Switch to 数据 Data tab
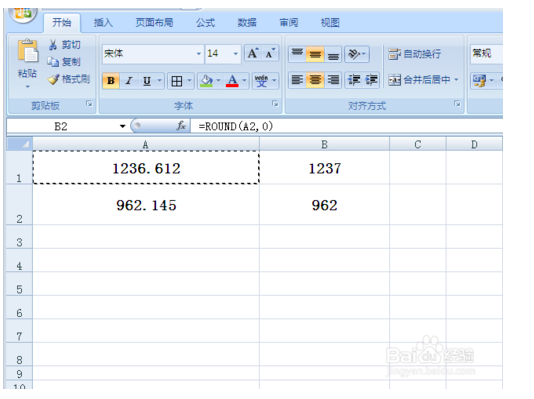The height and width of the screenshot is (399, 534). click(247, 23)
